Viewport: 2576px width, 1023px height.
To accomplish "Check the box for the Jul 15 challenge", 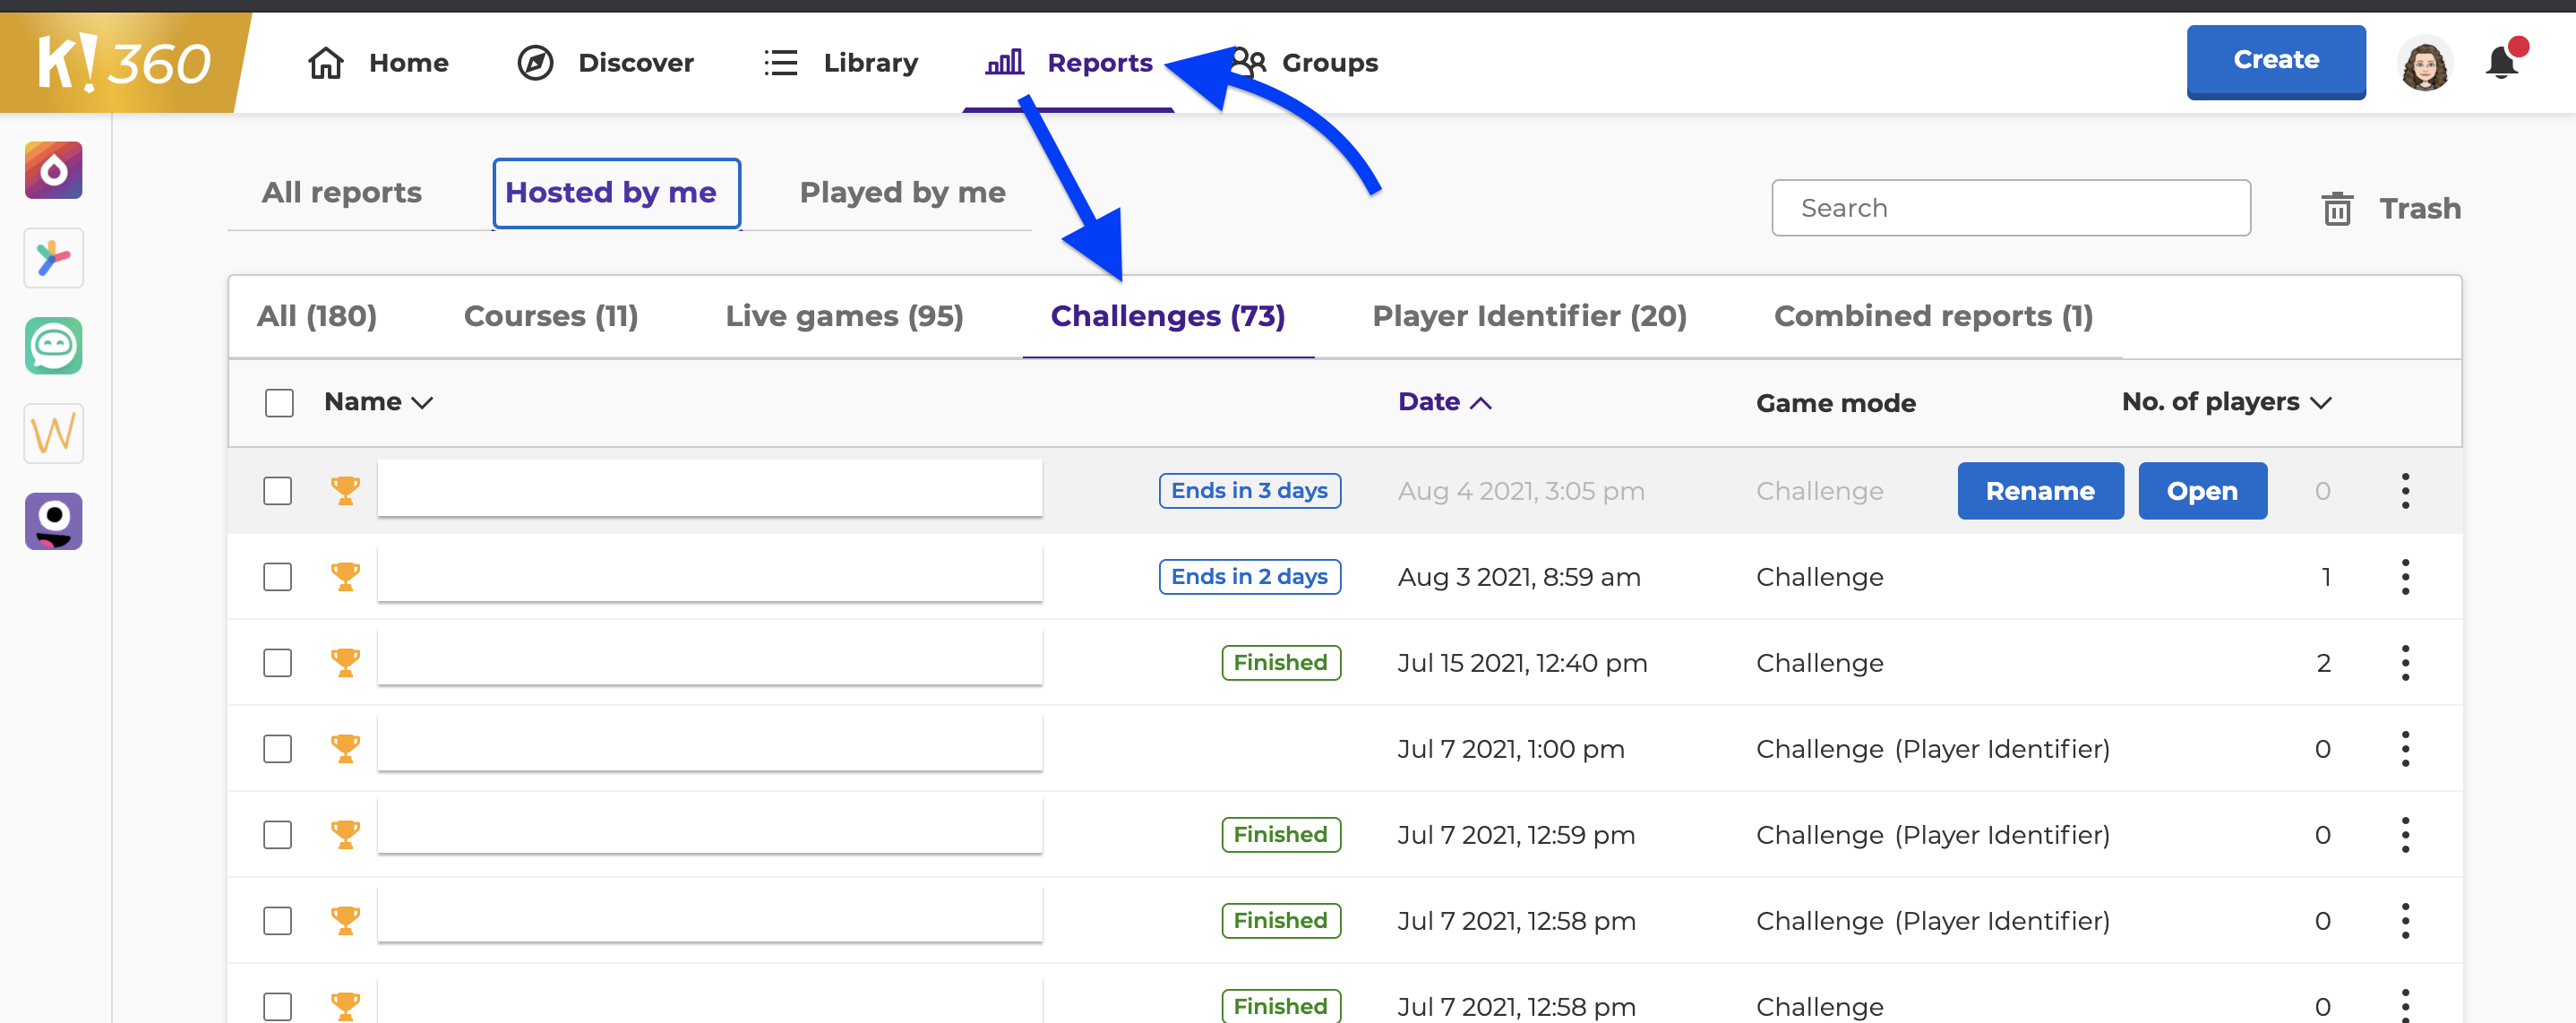I will click(x=278, y=663).
